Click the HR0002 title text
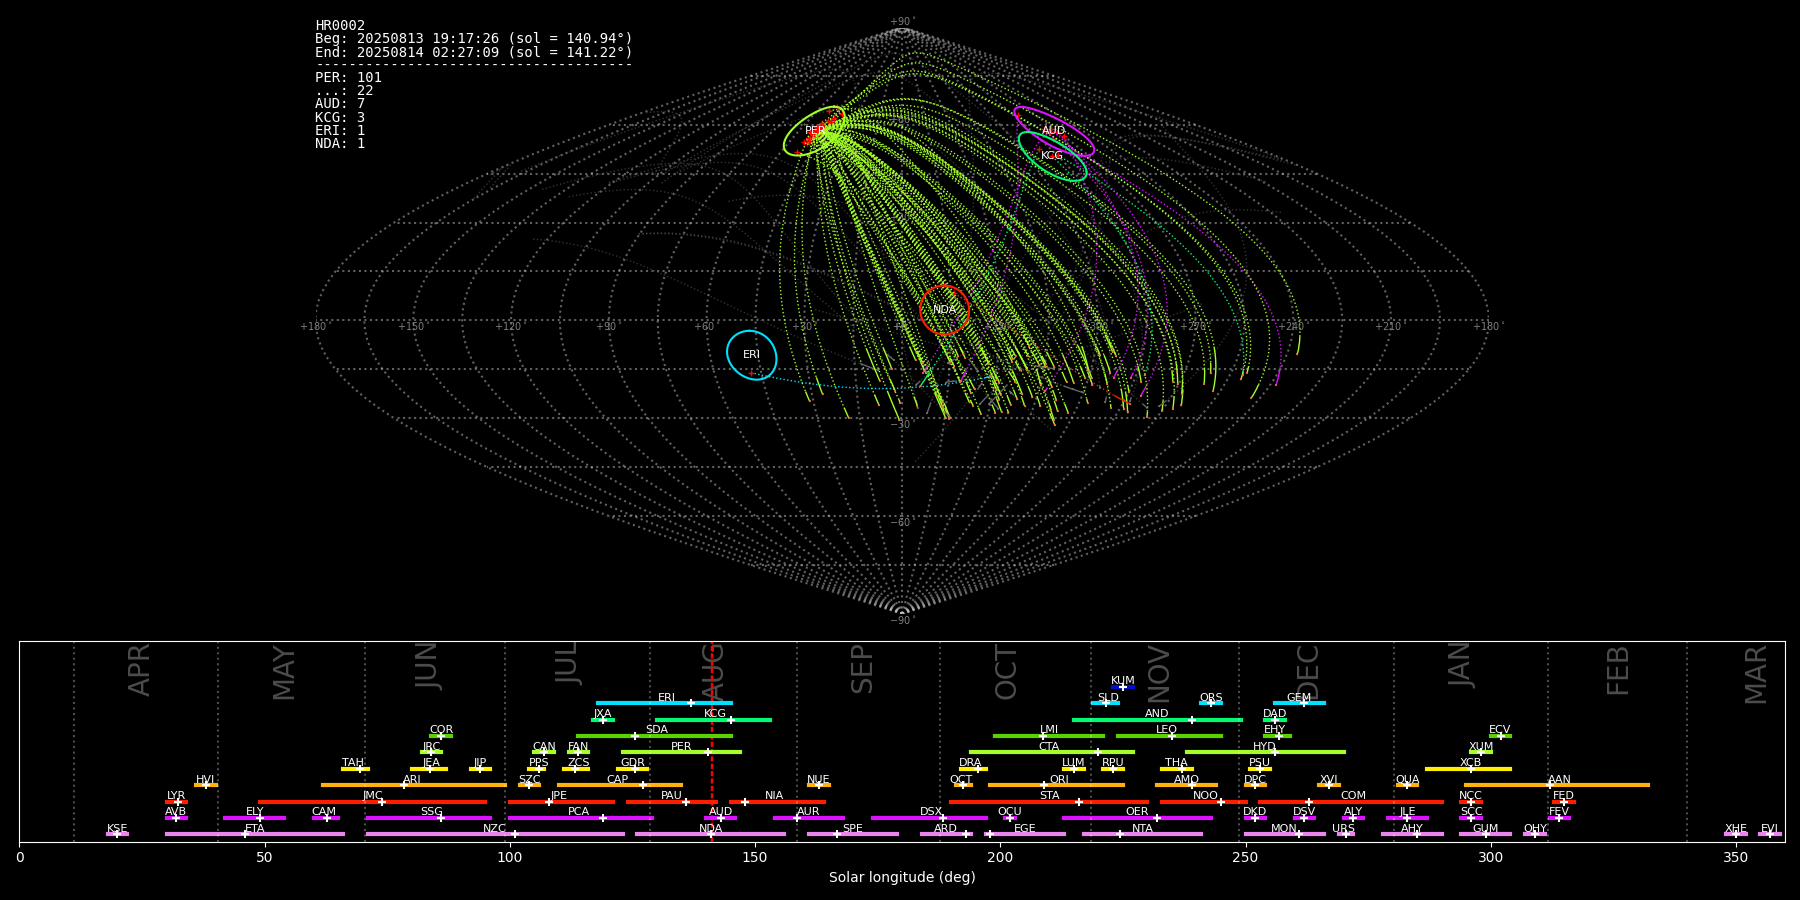Image resolution: width=1800 pixels, height=900 pixels. coord(340,26)
